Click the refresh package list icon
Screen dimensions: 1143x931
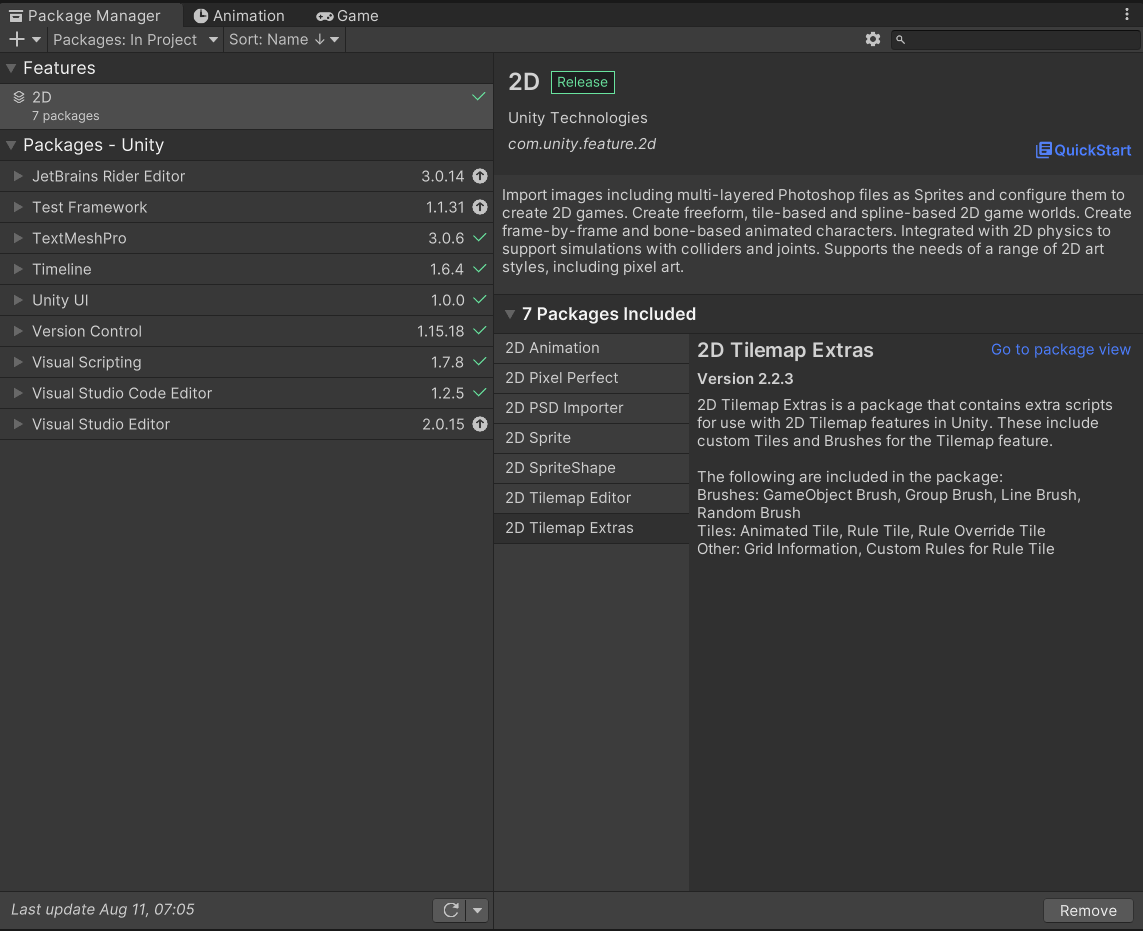(x=450, y=910)
